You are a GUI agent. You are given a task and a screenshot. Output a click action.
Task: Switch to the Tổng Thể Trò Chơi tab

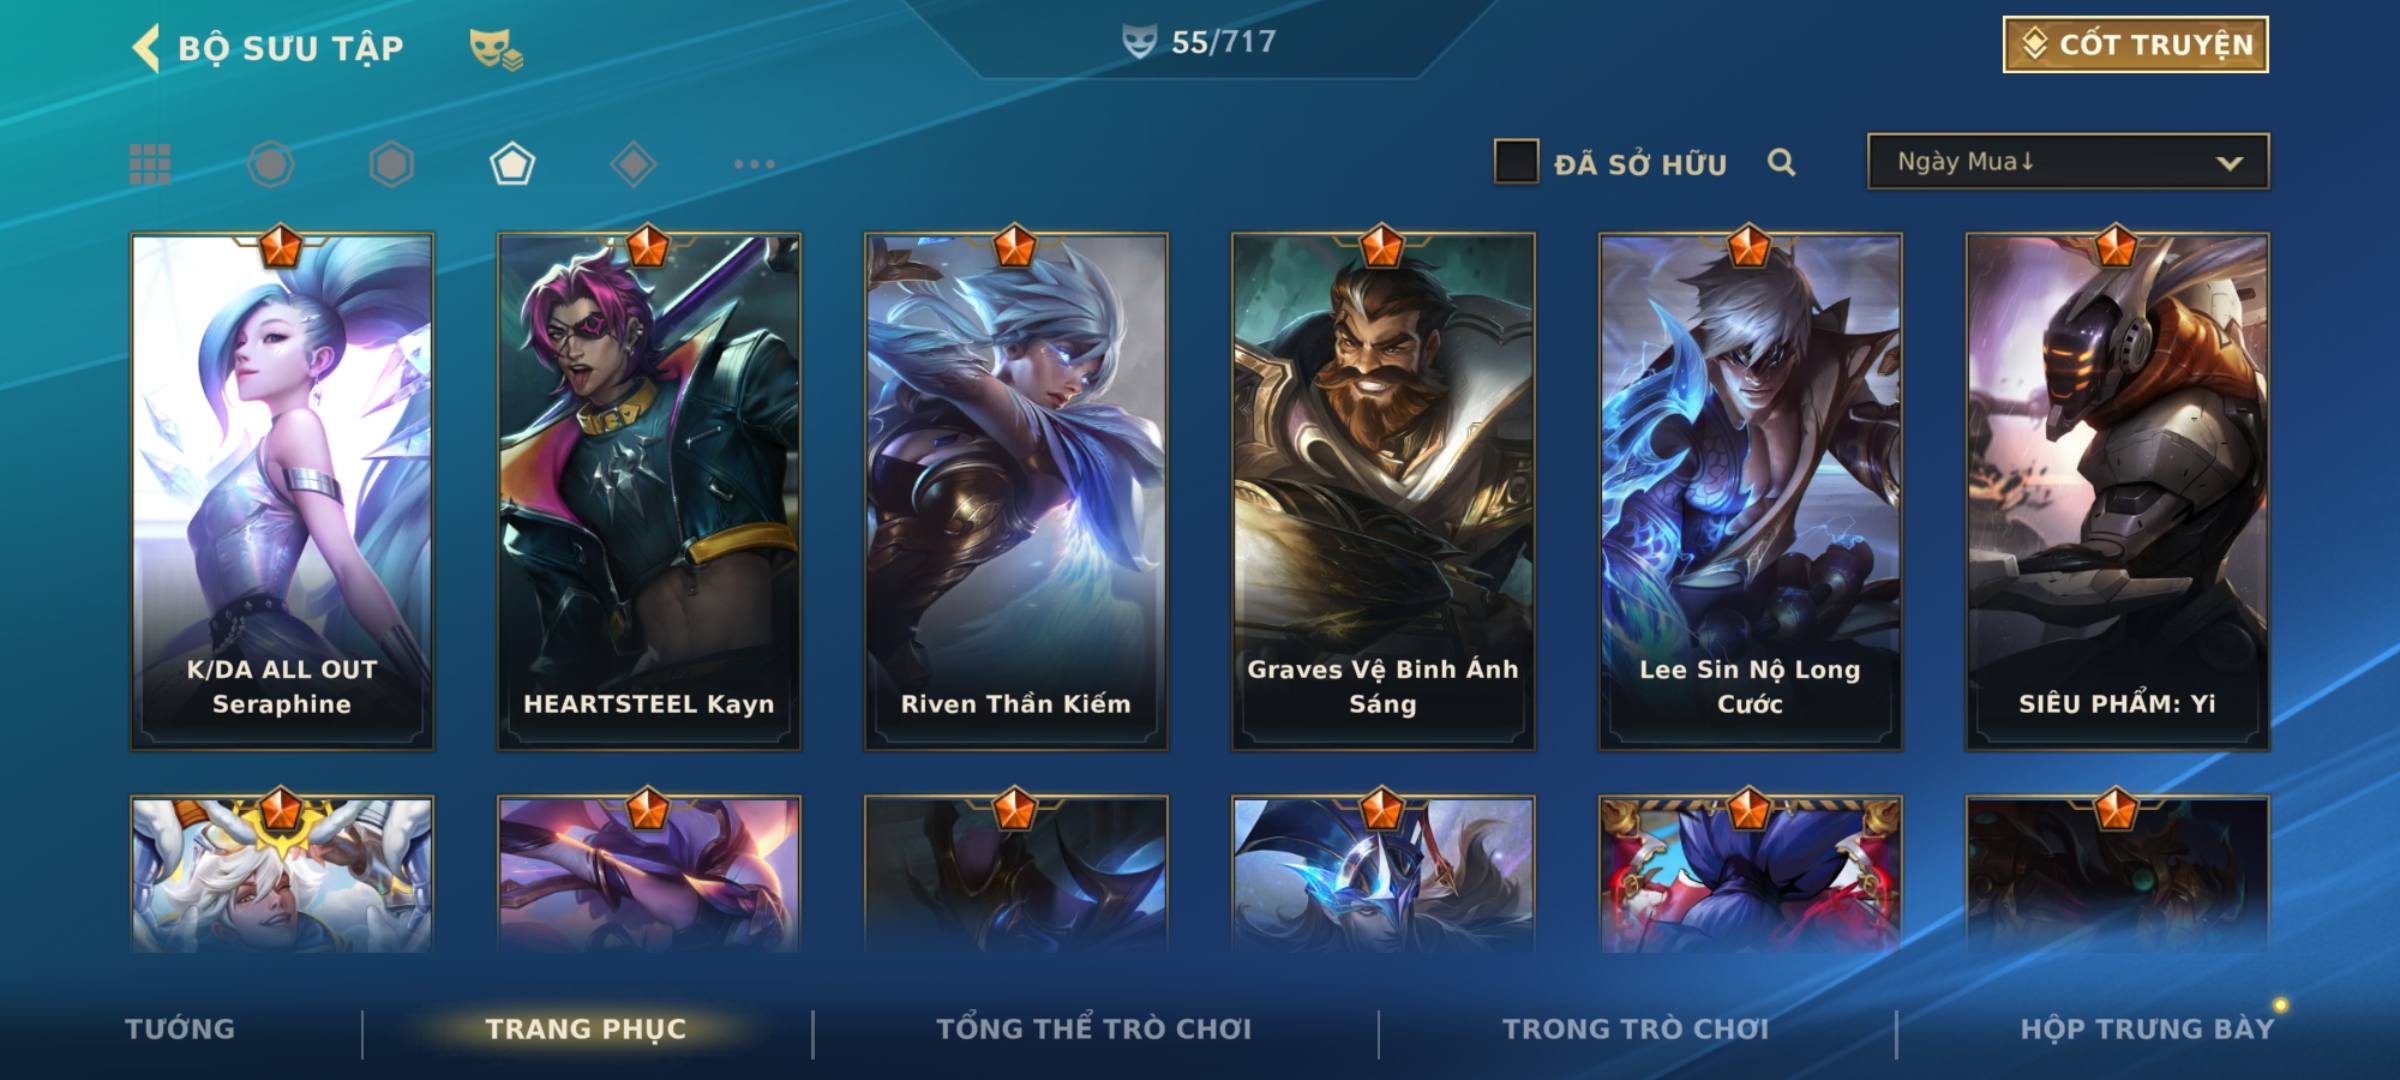(1094, 1029)
